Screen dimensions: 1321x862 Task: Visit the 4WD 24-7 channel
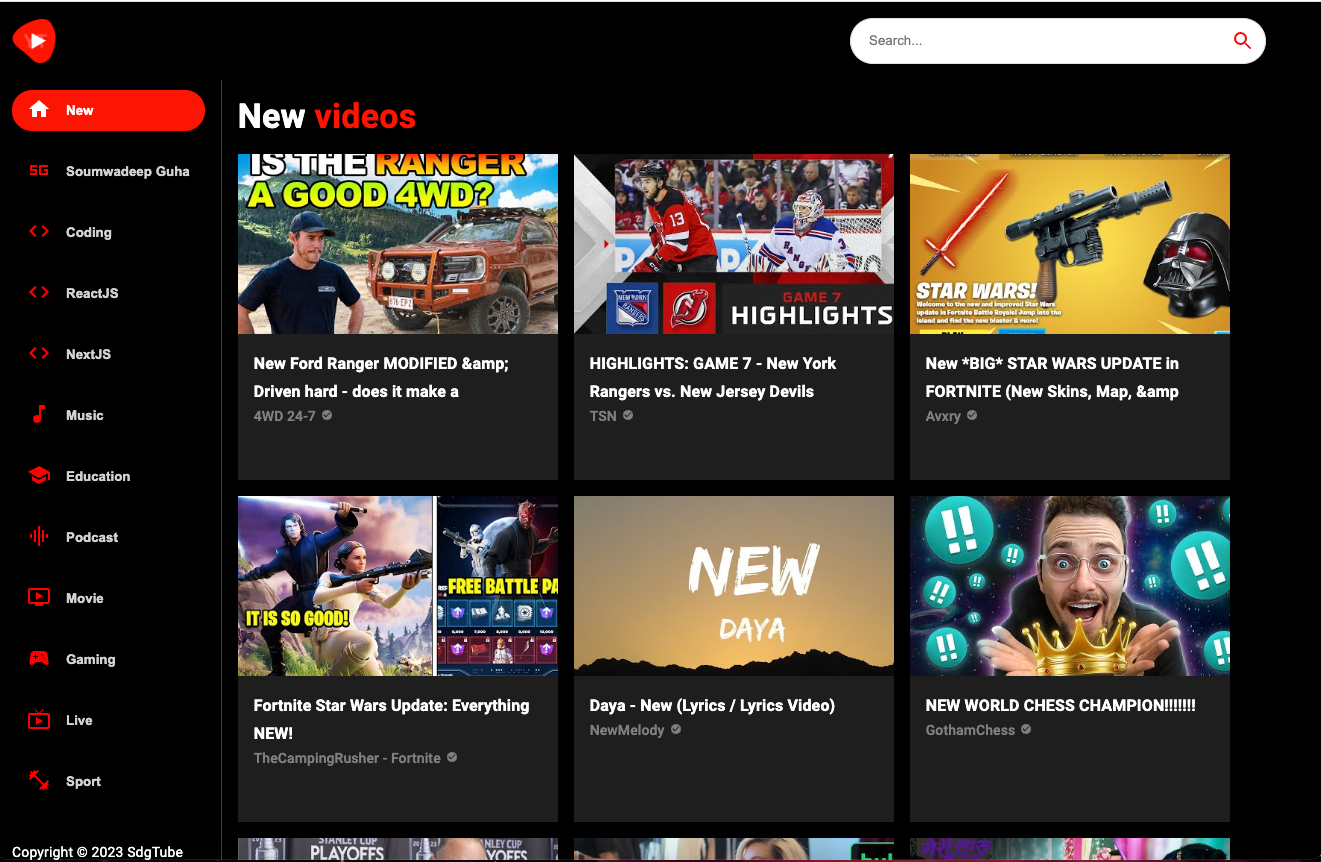pos(285,415)
